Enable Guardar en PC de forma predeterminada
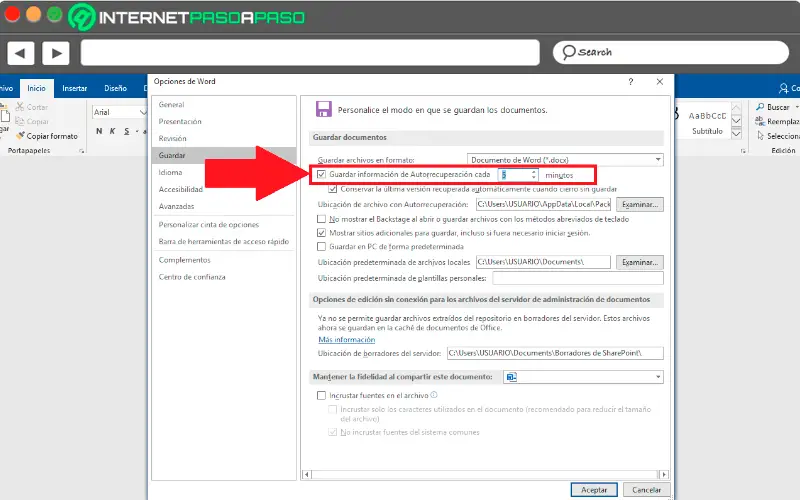The image size is (800, 500). coord(321,246)
